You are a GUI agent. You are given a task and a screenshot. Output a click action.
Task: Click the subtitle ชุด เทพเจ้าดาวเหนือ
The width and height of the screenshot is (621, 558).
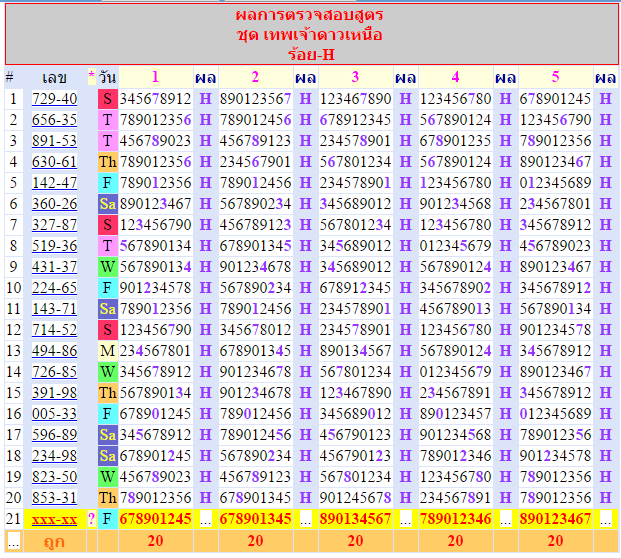pyautogui.click(x=309, y=35)
